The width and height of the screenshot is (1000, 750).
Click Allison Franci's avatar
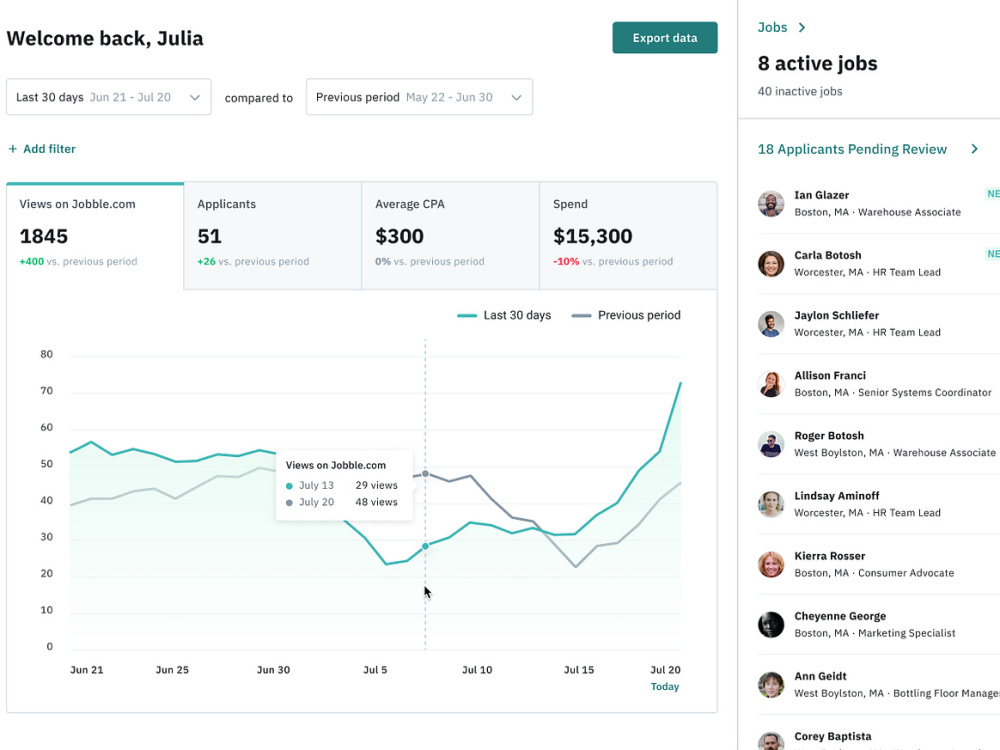(x=771, y=384)
